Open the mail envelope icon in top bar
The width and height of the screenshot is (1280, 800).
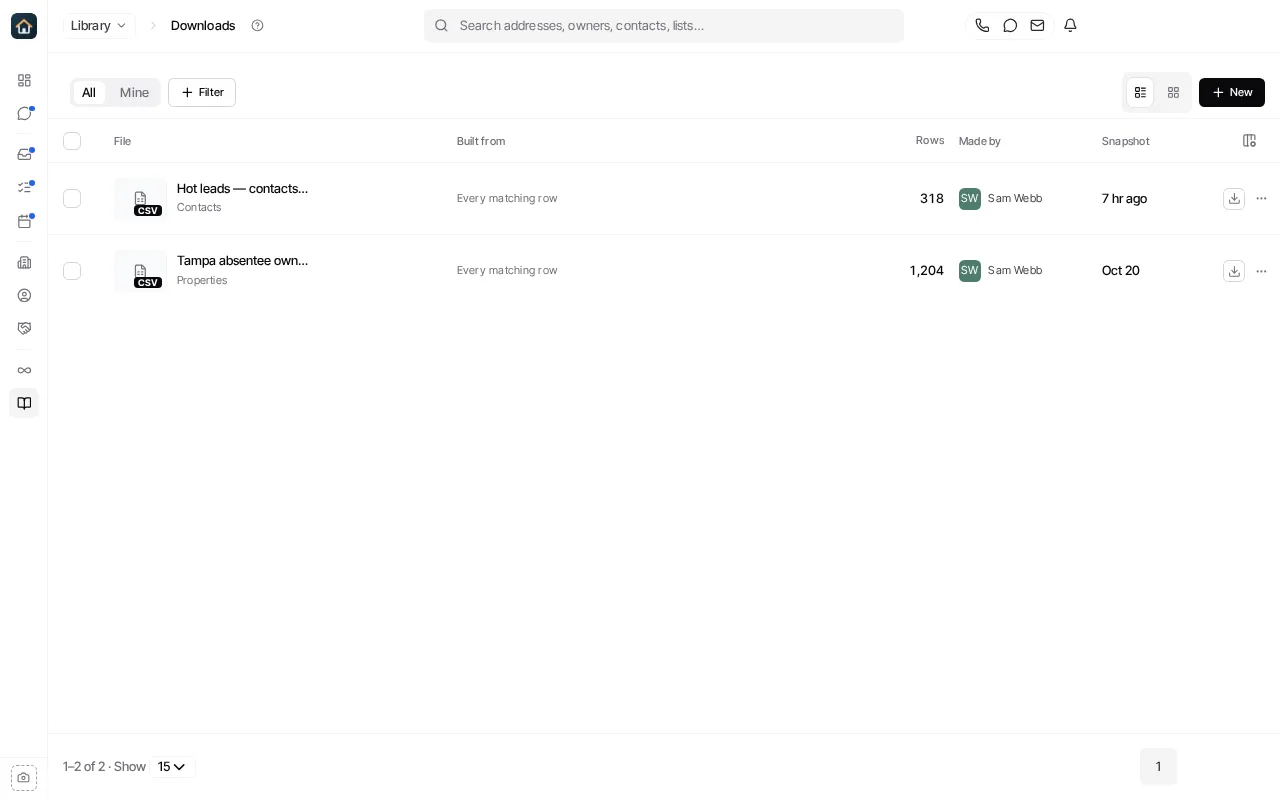(1038, 26)
